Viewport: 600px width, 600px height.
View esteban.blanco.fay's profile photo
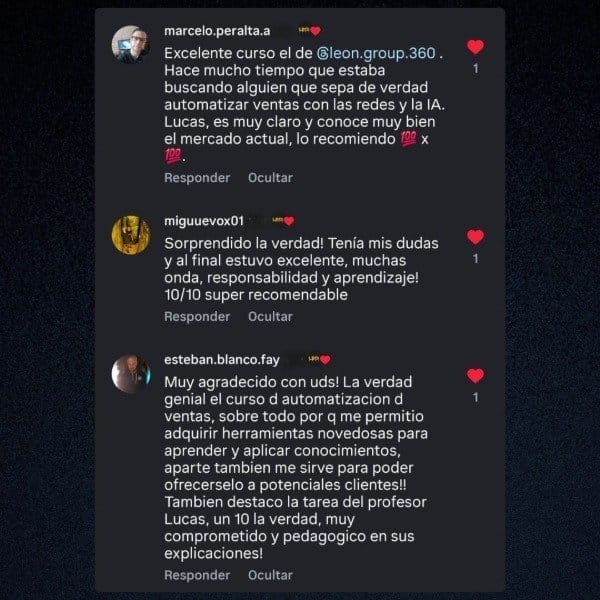tap(131, 373)
